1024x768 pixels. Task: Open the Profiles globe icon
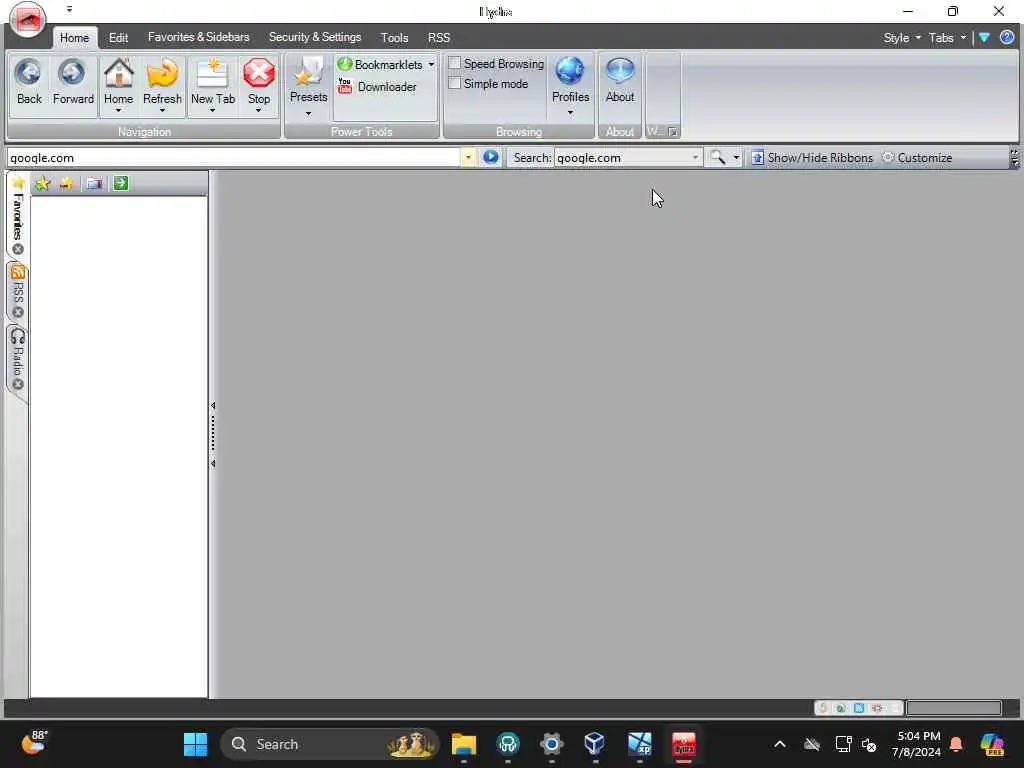coord(570,71)
